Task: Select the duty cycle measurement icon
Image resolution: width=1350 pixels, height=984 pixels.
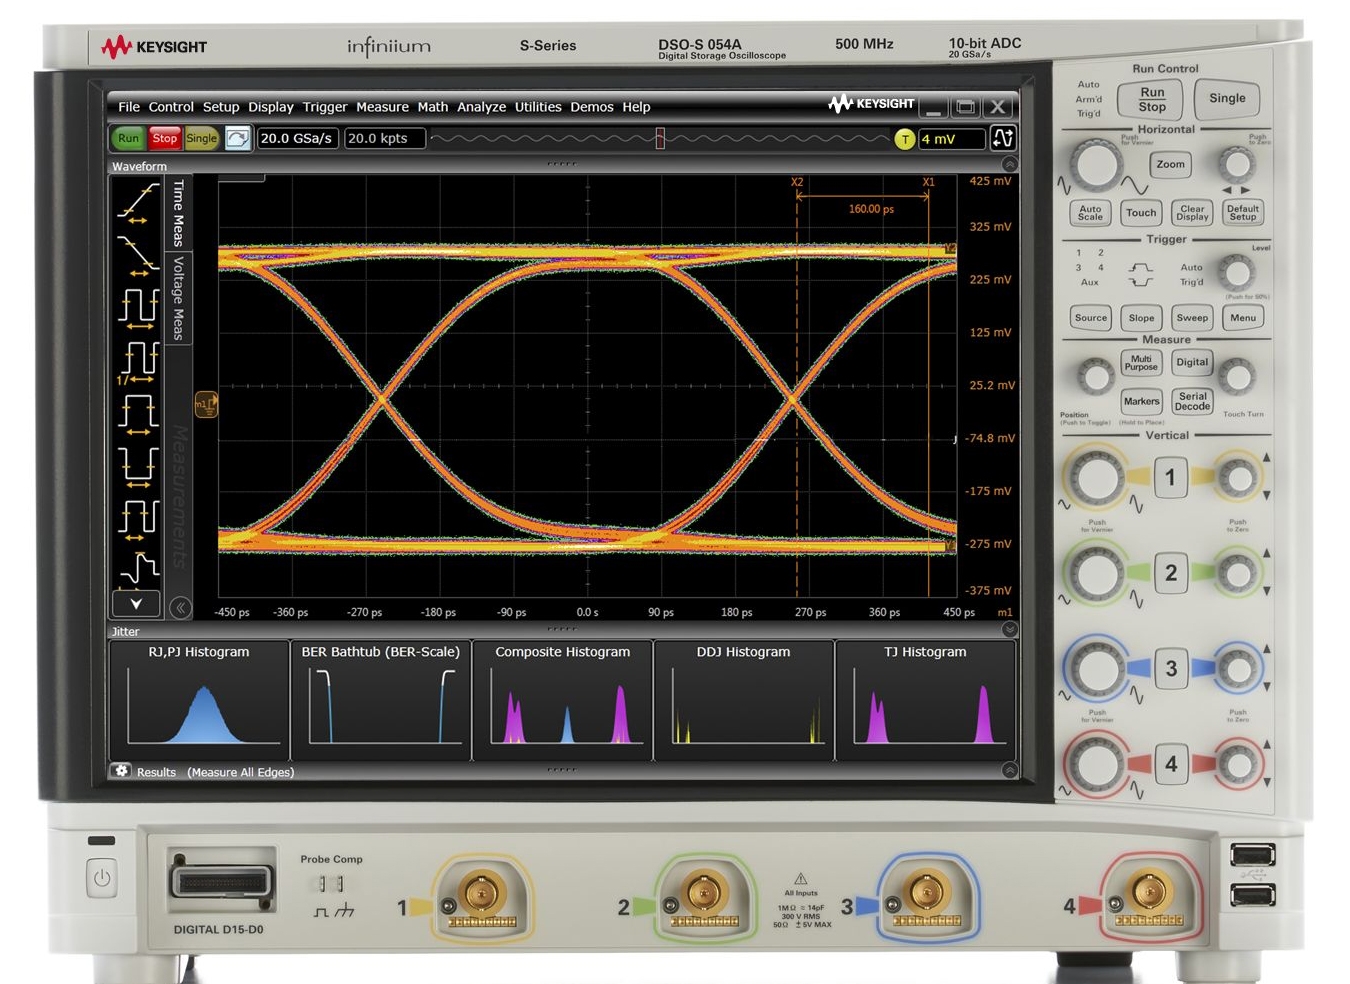Action: (137, 518)
